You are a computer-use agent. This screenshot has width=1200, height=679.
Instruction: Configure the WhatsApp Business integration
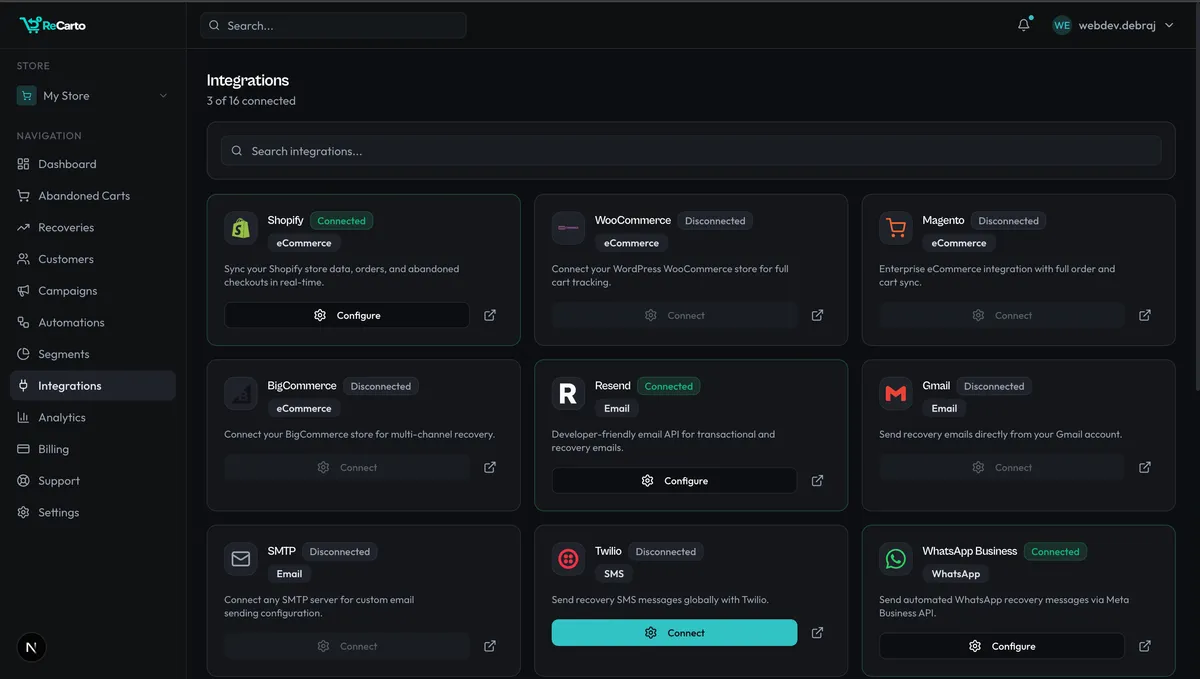pos(1002,646)
